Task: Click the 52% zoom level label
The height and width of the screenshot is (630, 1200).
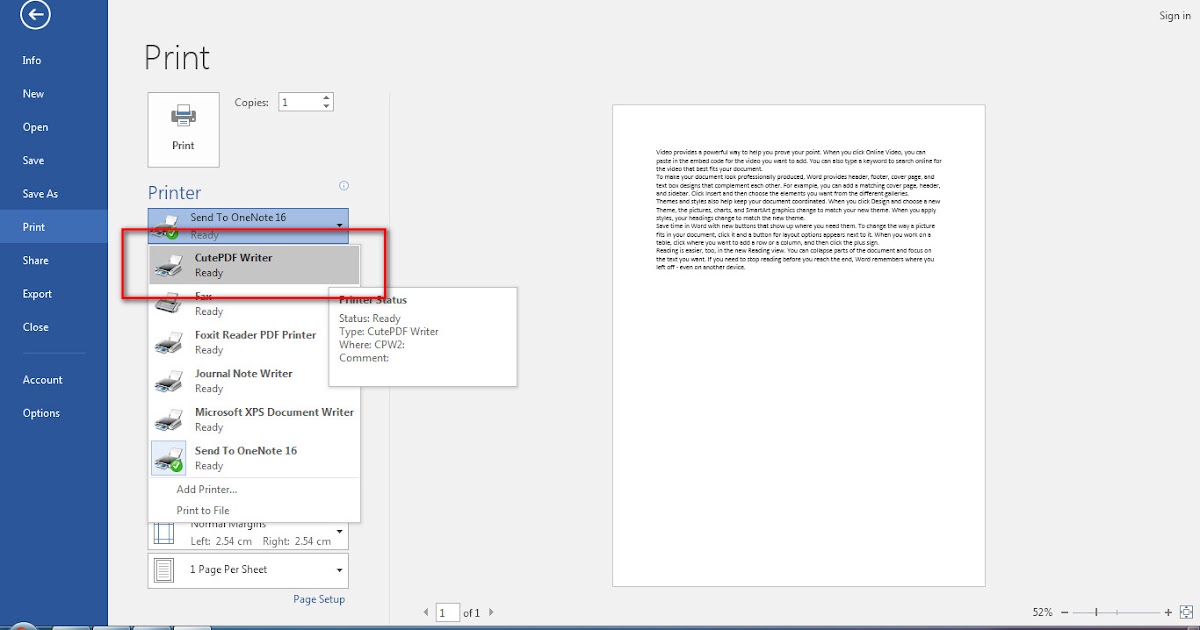Action: pyautogui.click(x=1044, y=611)
